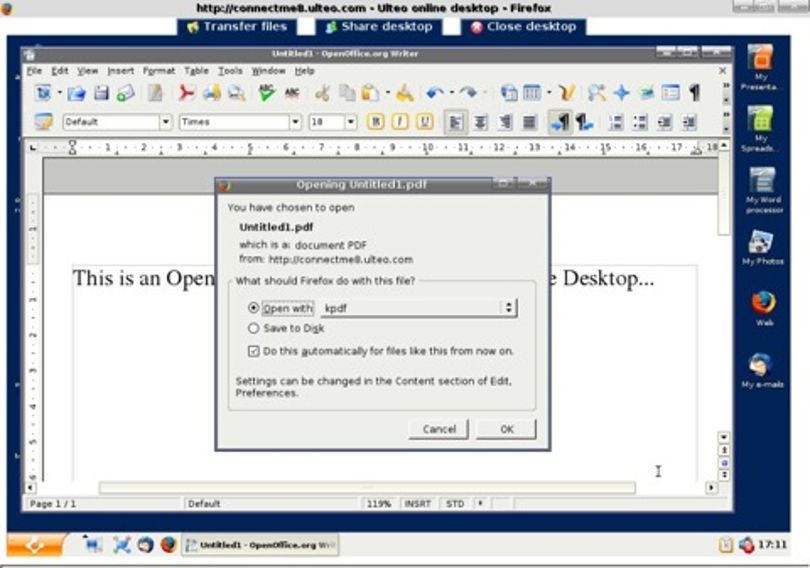Select the 'Save to Disk' radio button
The height and width of the screenshot is (568, 810).
(x=253, y=328)
